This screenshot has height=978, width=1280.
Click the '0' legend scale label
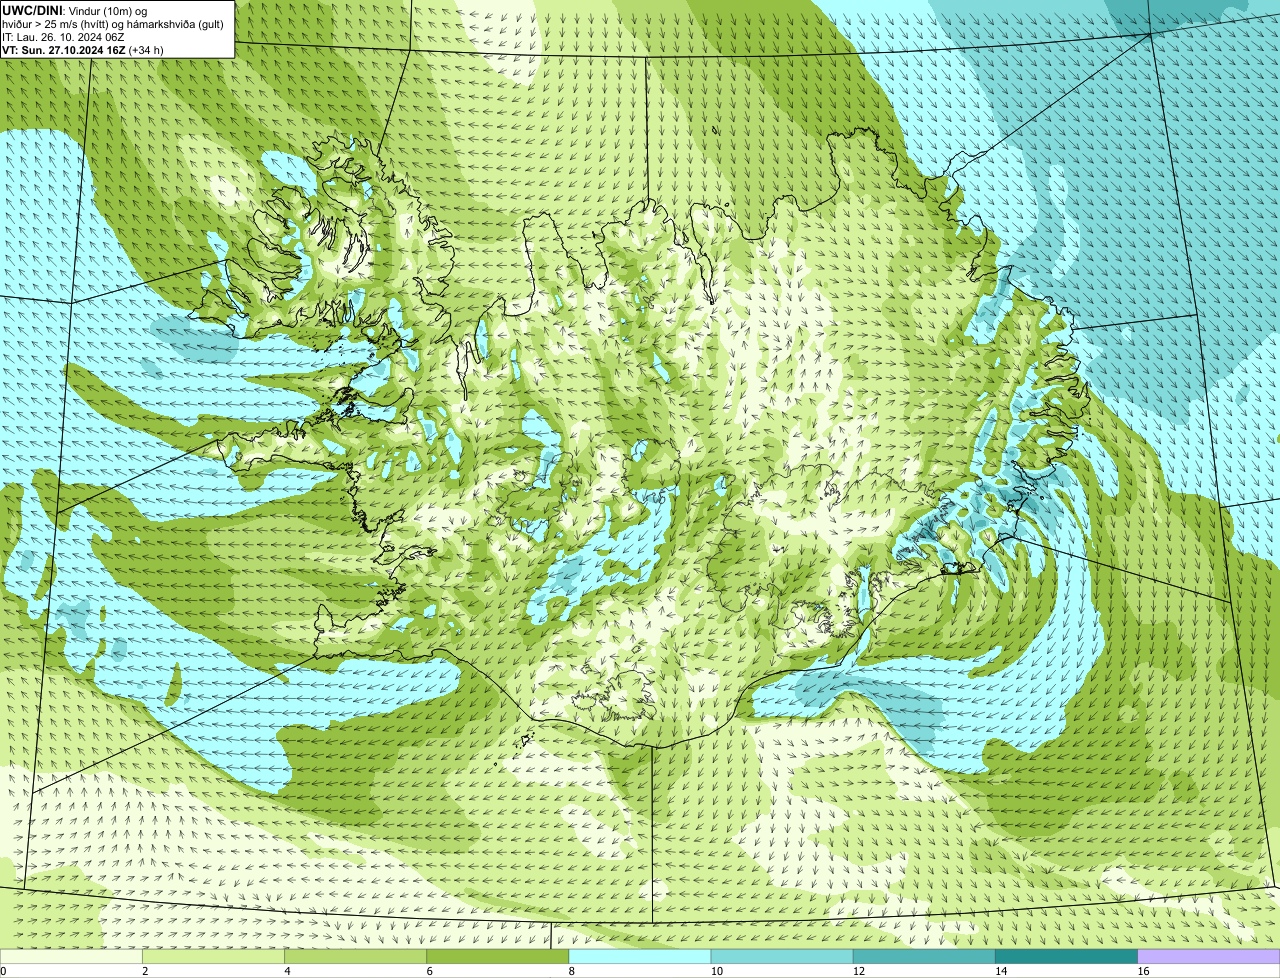3,971
